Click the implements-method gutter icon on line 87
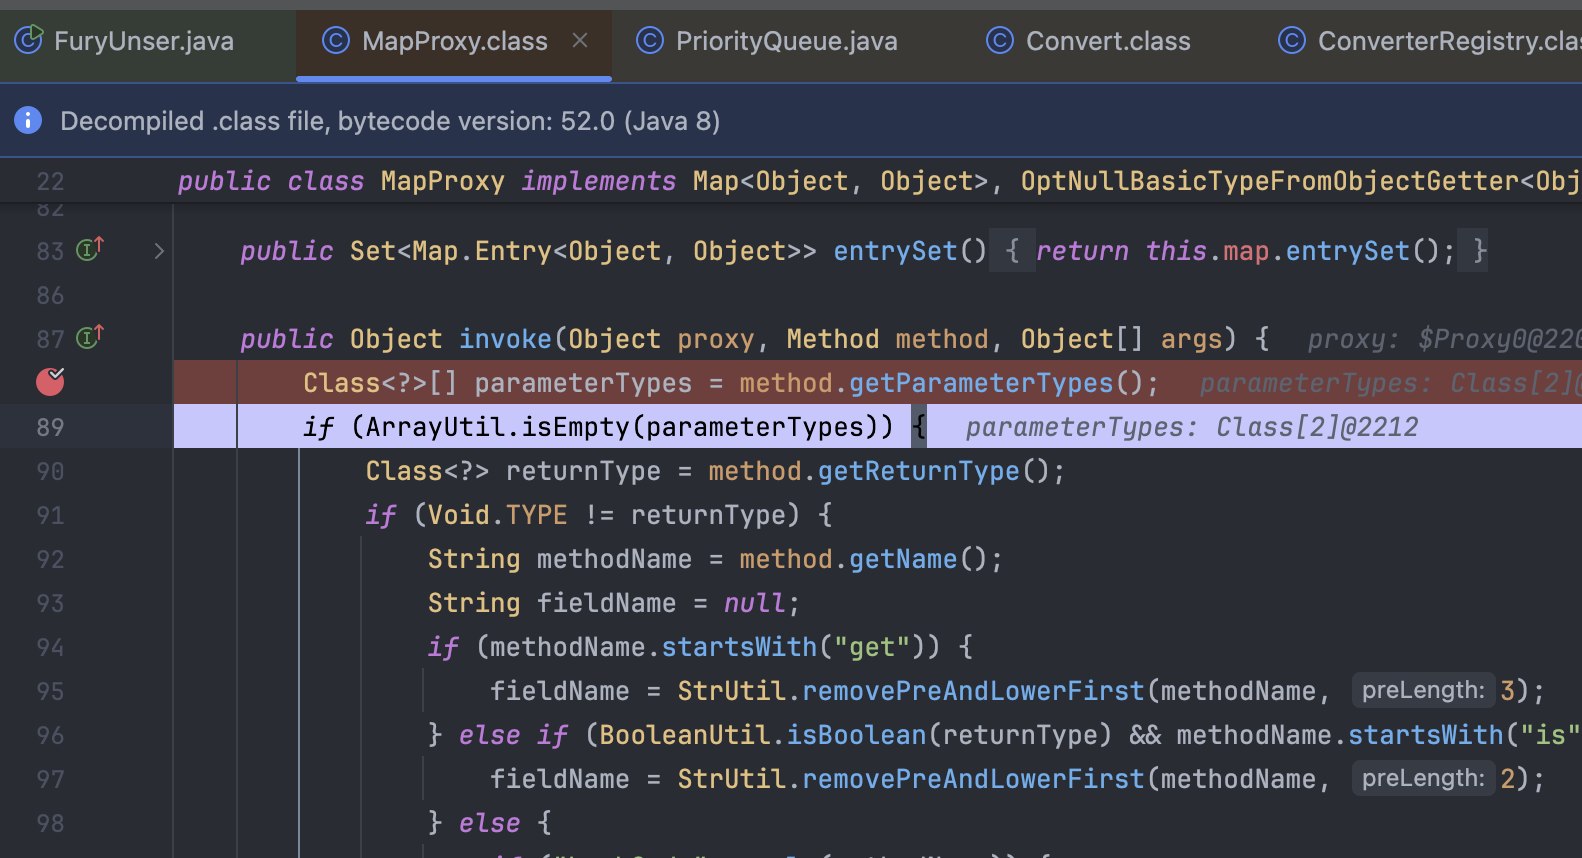Screen dimensions: 1582x858 click(89, 338)
